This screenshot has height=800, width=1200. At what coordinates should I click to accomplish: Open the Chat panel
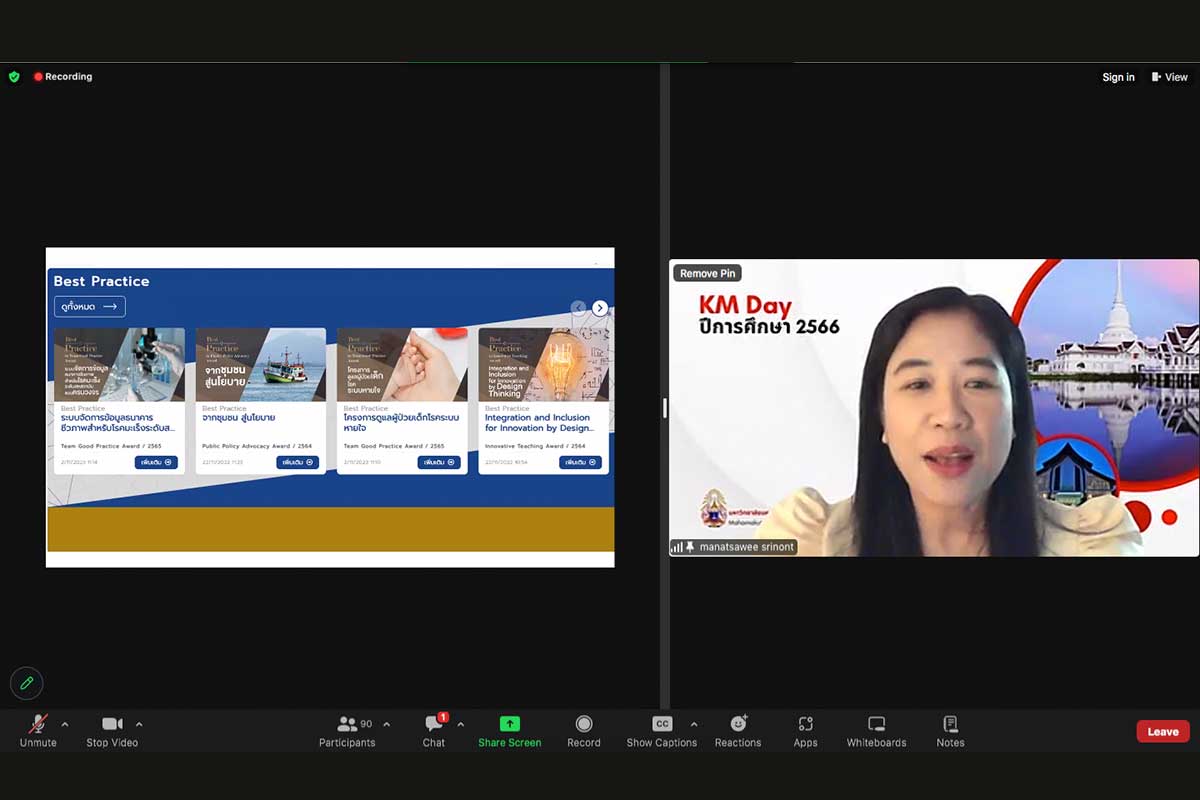(434, 730)
